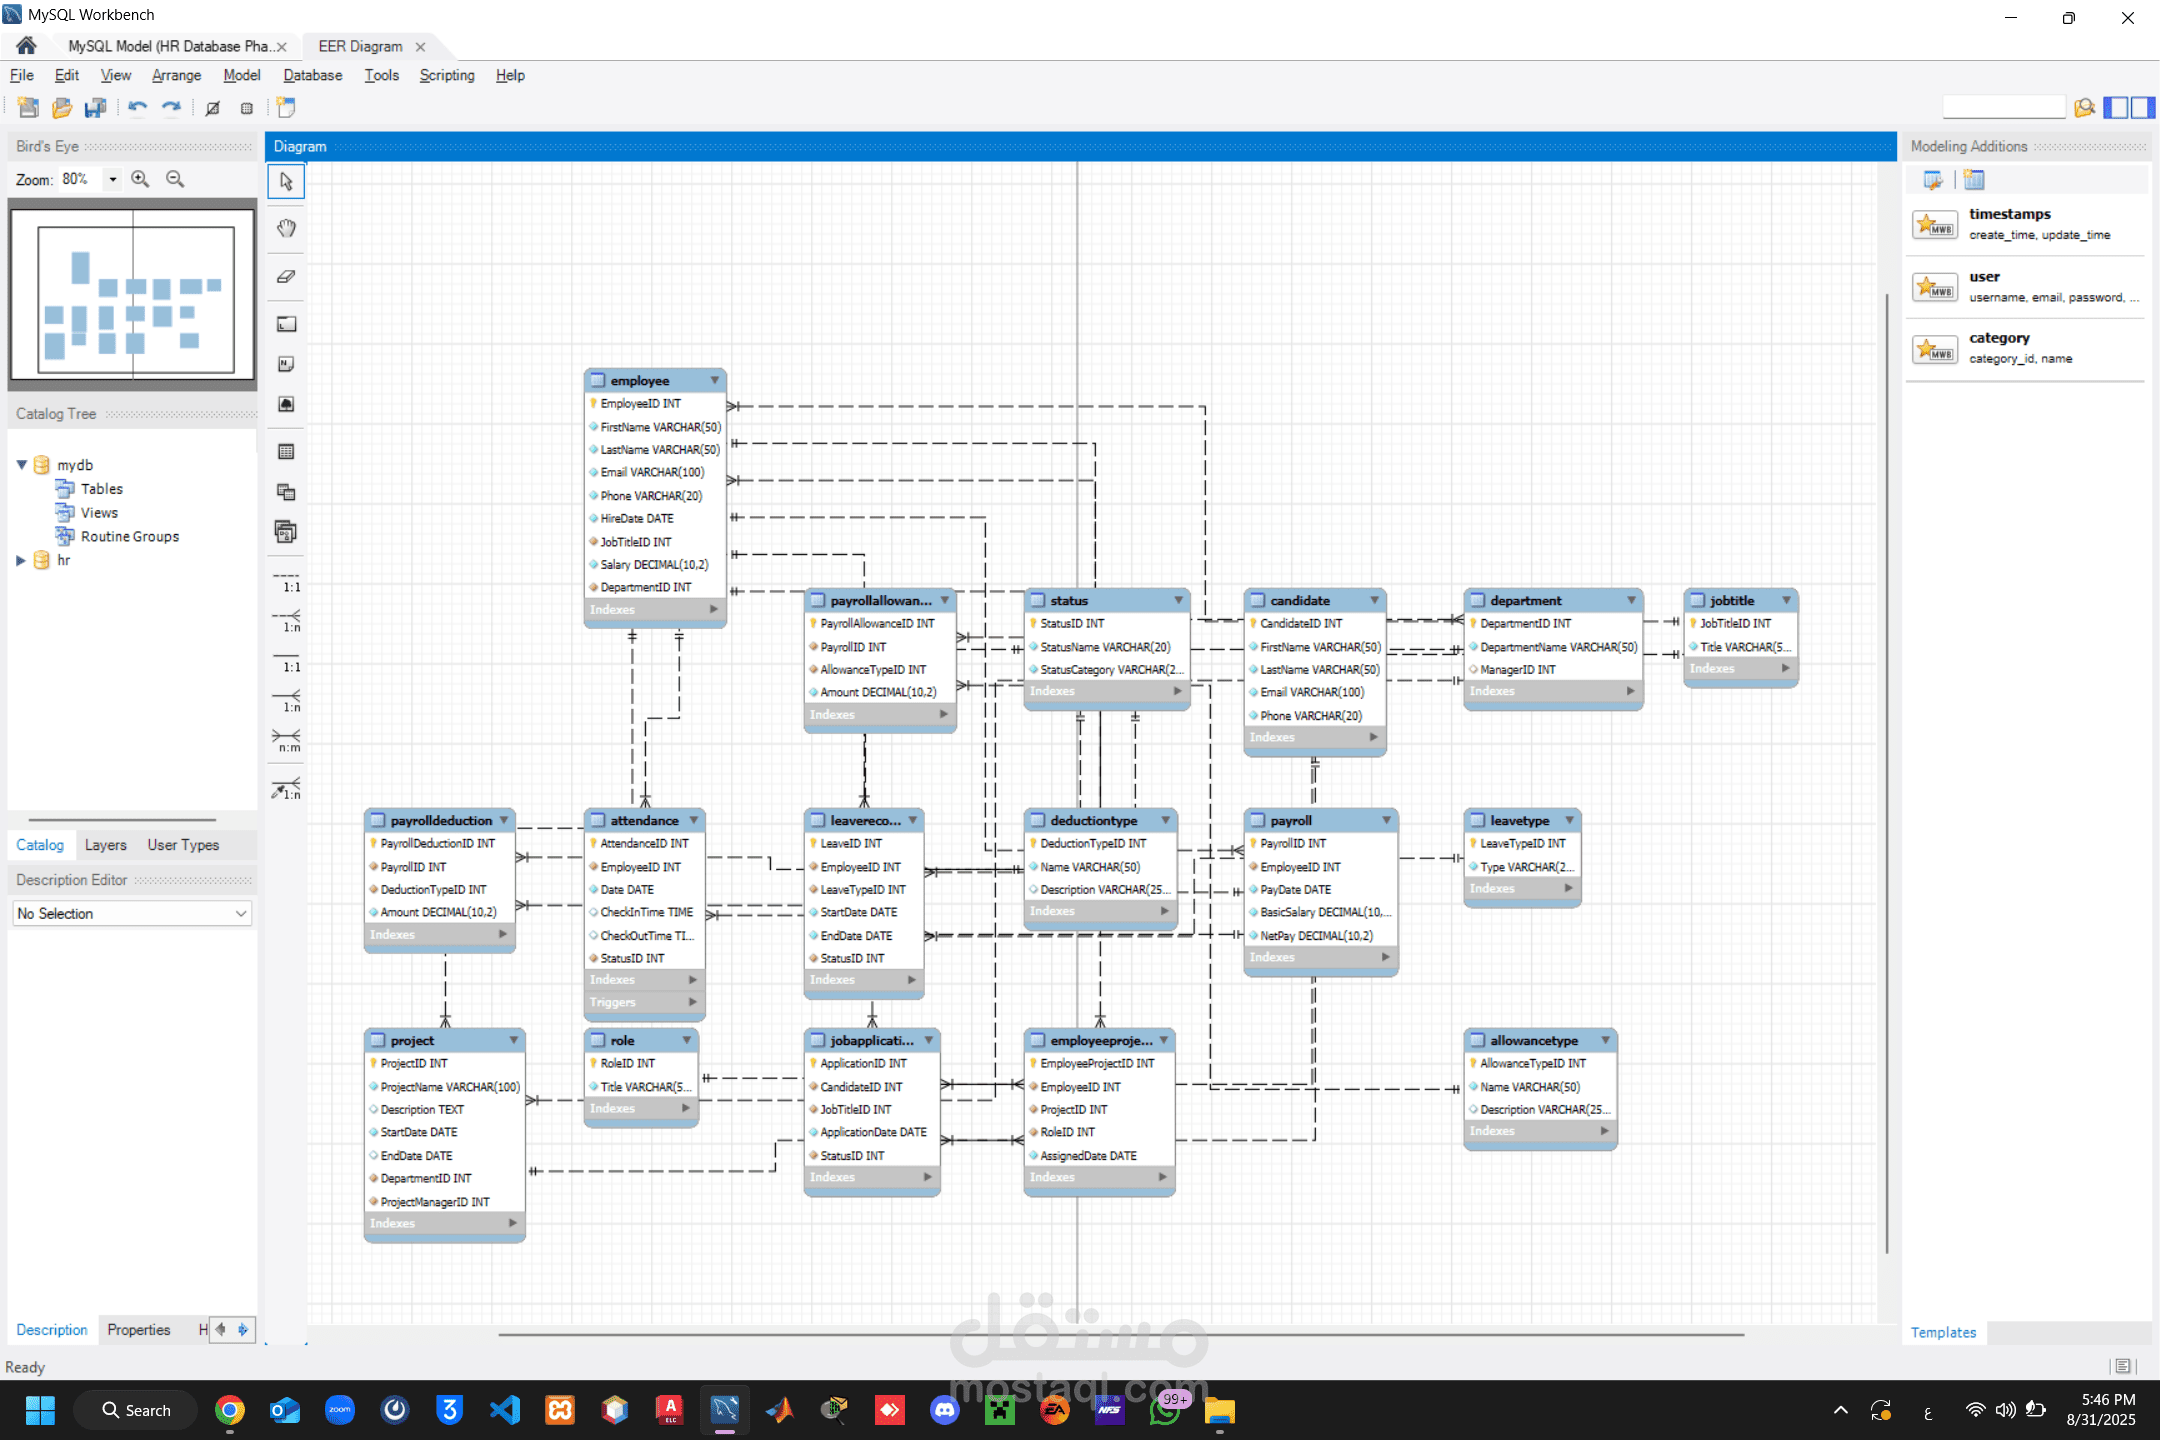
Task: Click the save model toolbar icon
Action: click(96, 107)
